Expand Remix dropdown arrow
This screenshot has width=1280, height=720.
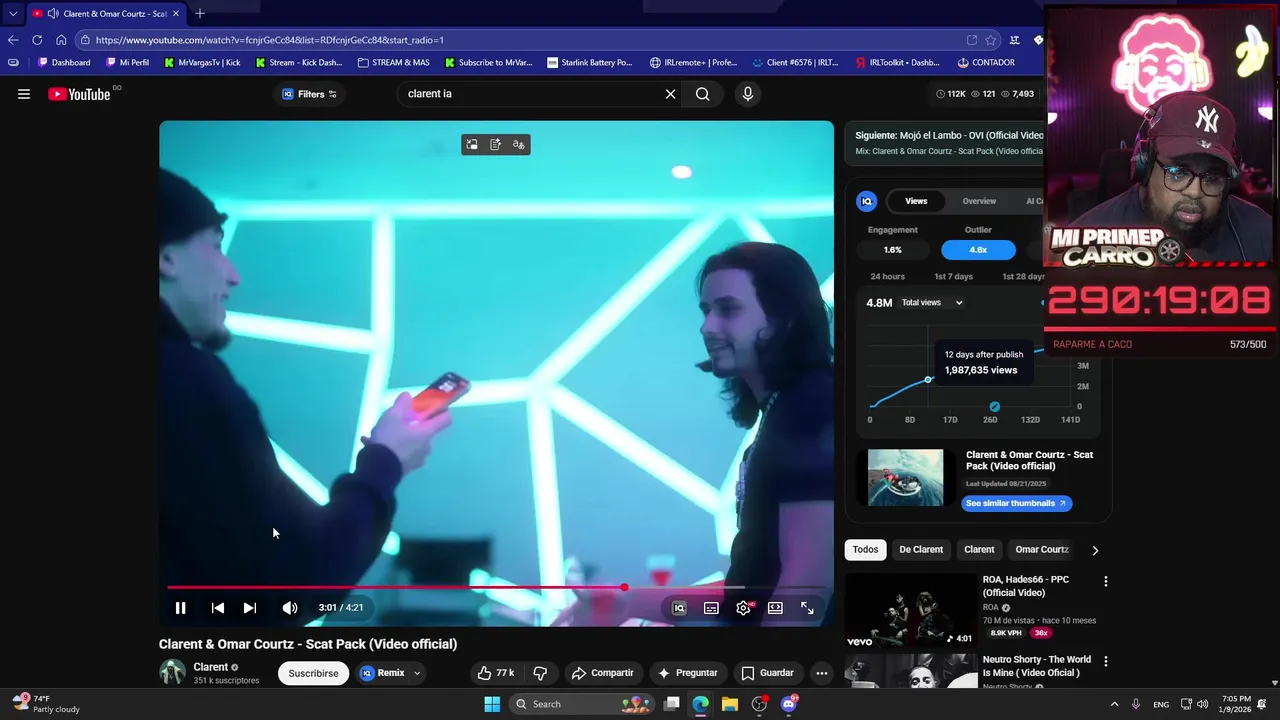click(417, 673)
